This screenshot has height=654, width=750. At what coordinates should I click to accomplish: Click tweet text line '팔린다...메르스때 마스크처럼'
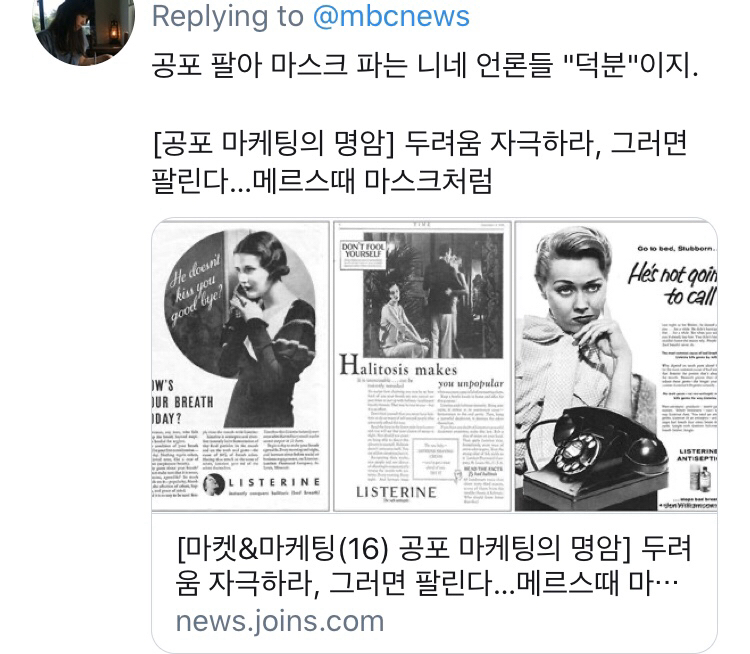322,182
